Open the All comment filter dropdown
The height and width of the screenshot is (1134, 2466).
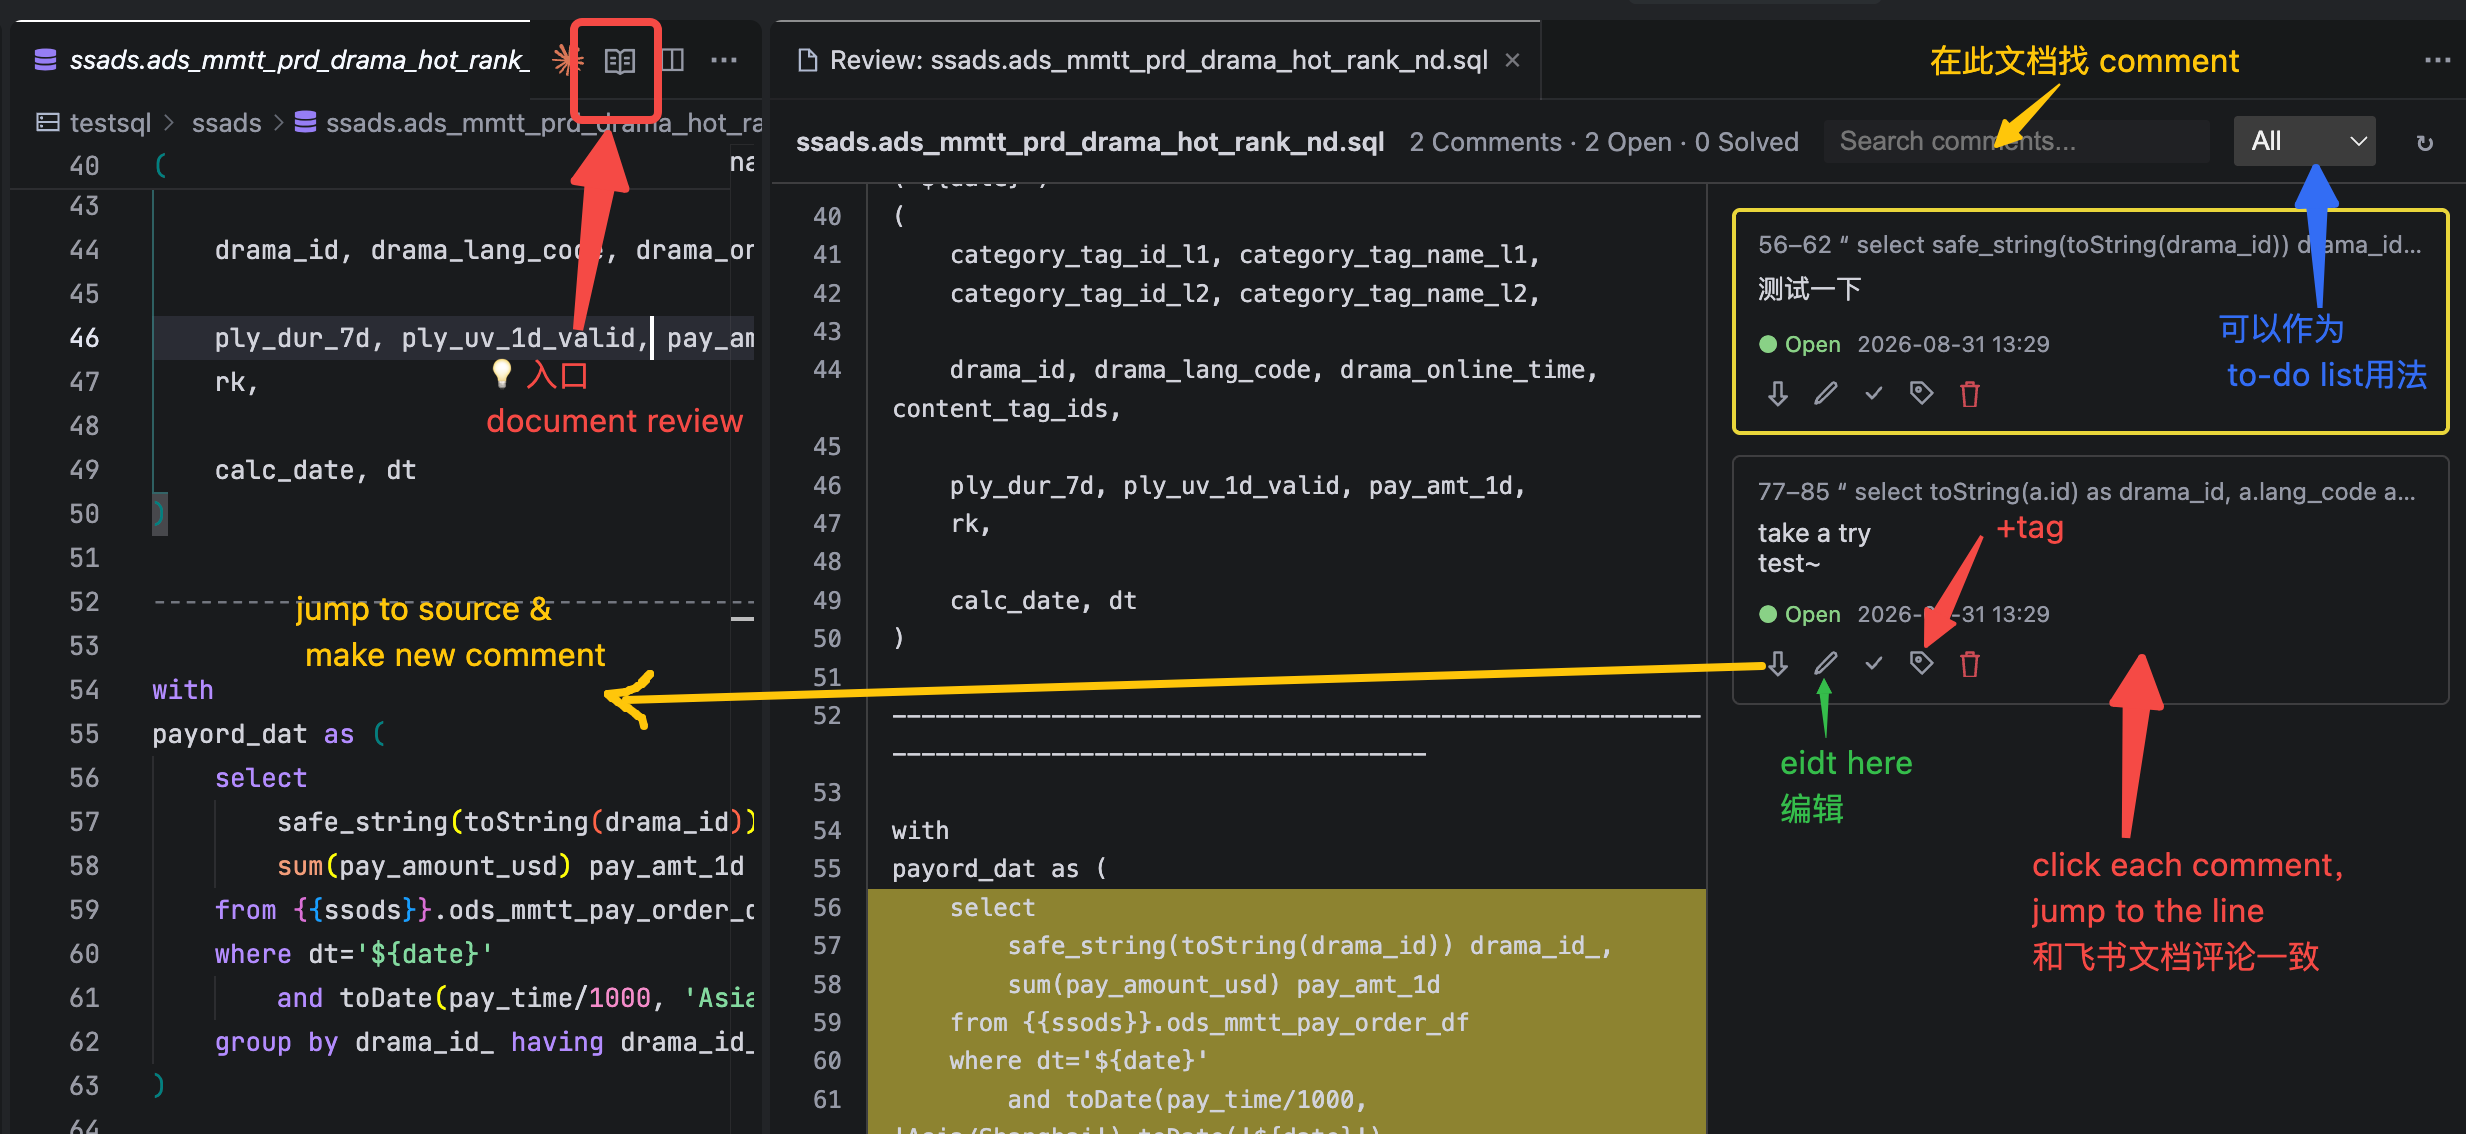2304,141
